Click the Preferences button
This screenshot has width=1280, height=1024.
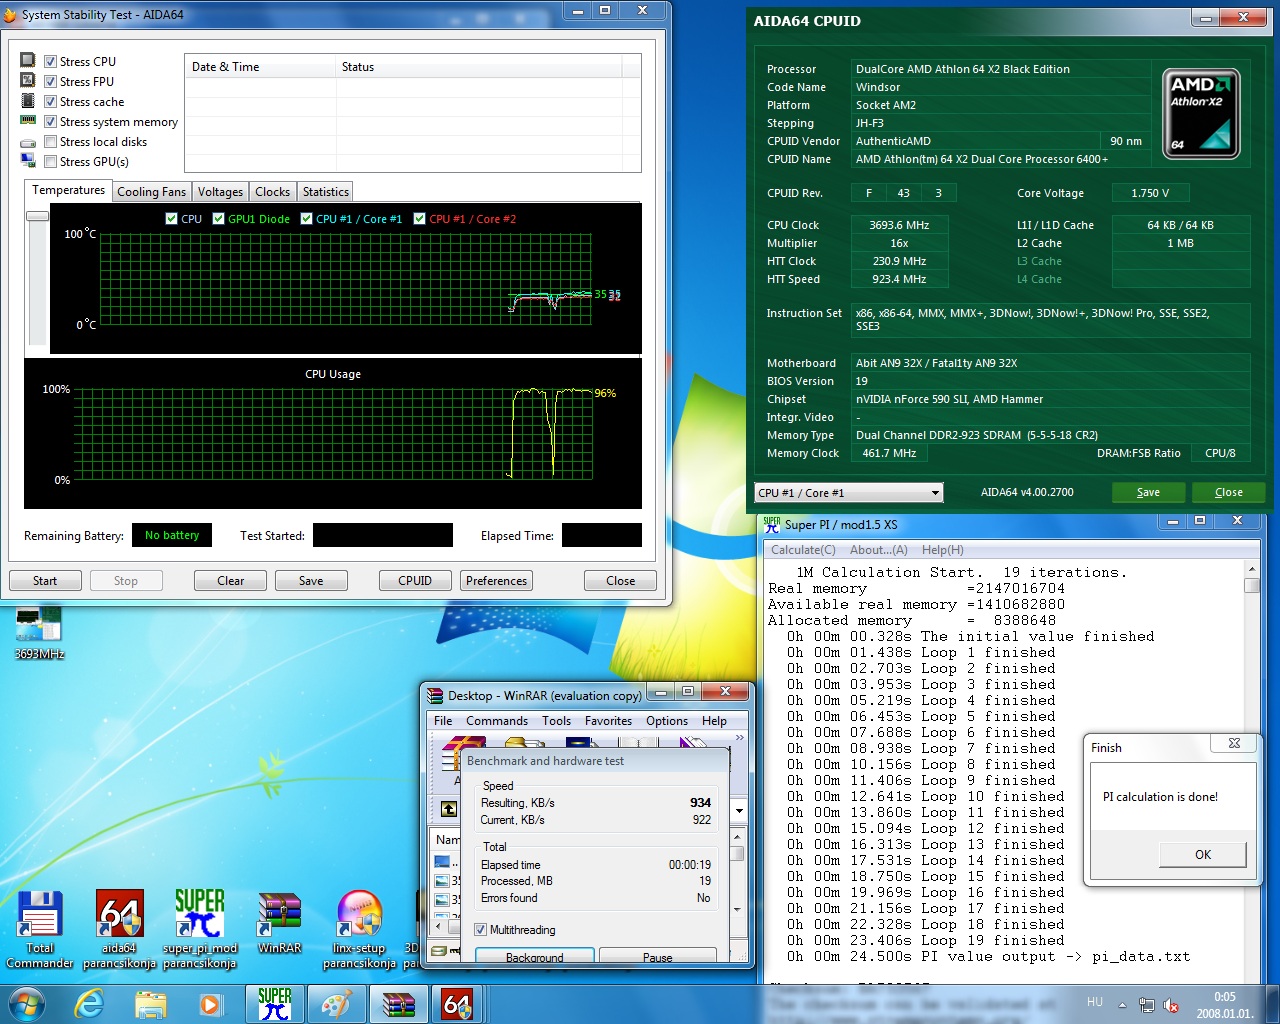(x=497, y=581)
